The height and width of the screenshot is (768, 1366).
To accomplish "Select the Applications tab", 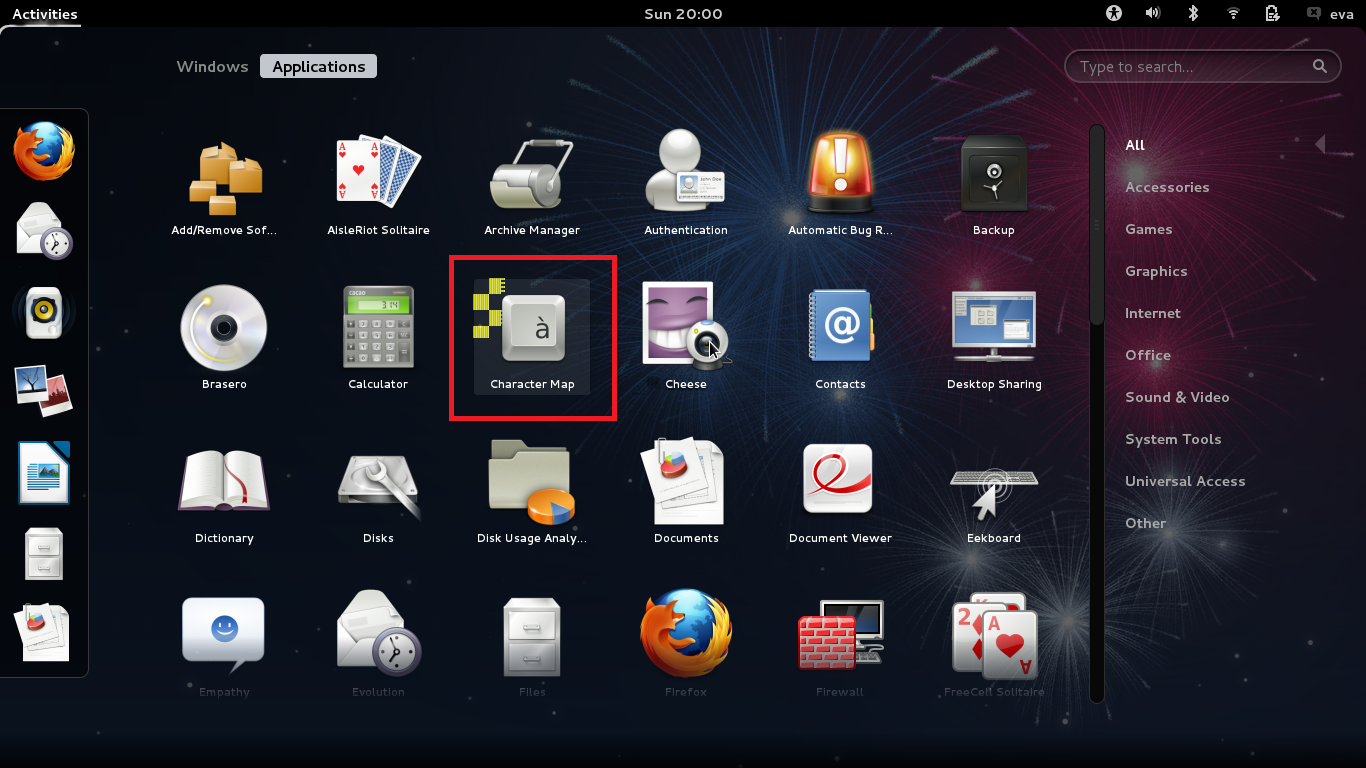I will click(x=319, y=67).
